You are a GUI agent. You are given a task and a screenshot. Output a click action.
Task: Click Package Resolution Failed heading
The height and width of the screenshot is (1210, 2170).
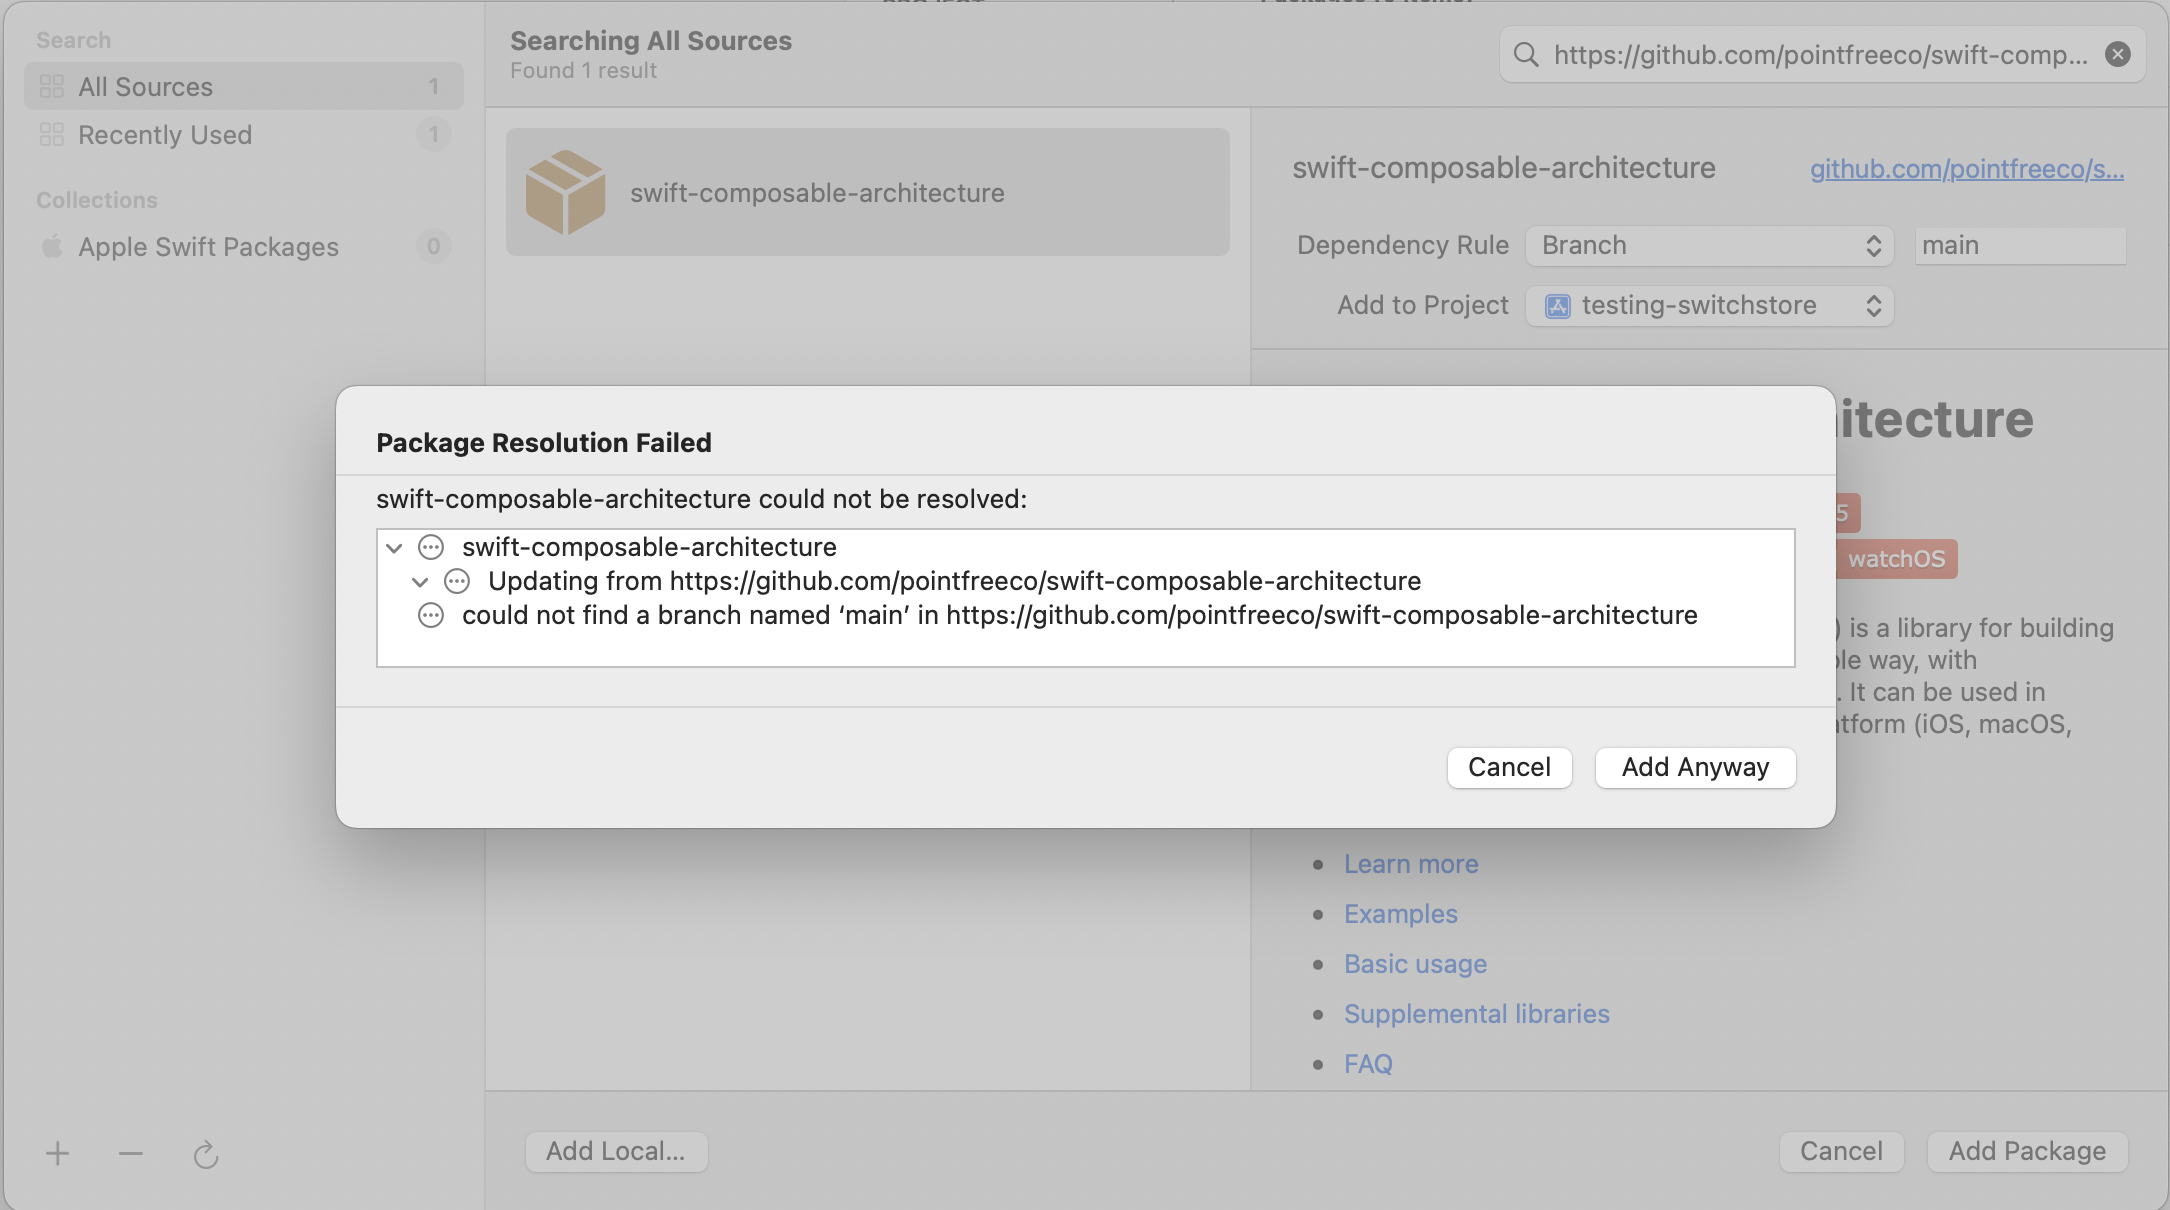click(x=544, y=443)
